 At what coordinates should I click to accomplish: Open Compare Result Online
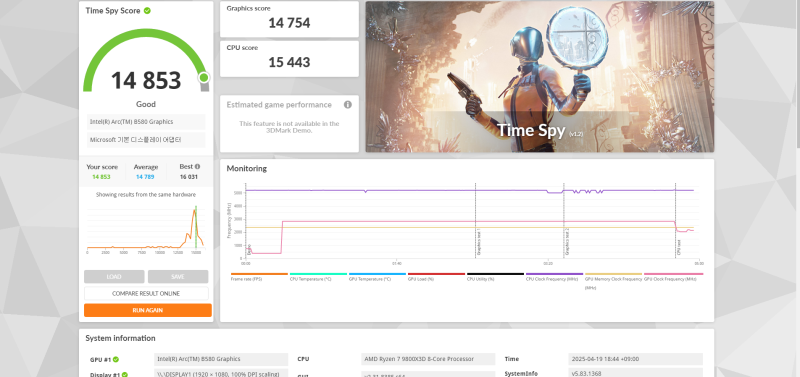tap(146, 293)
